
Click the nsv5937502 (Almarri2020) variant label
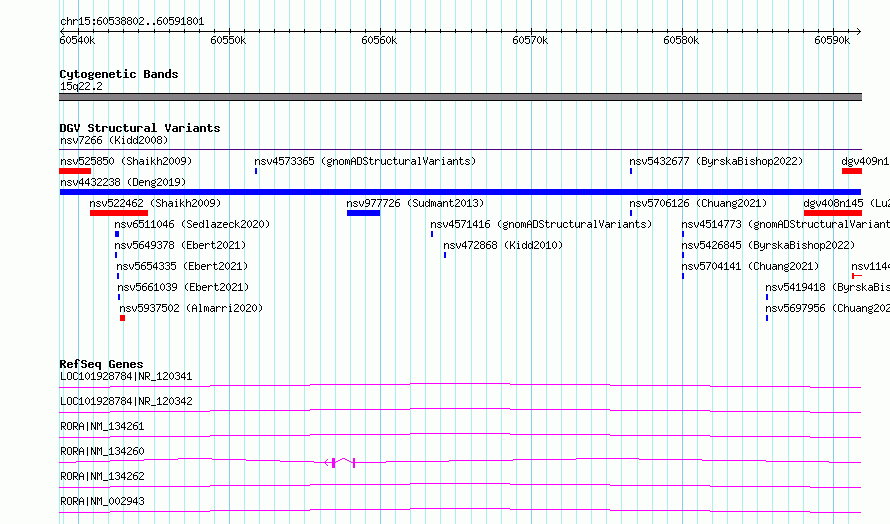[191, 308]
